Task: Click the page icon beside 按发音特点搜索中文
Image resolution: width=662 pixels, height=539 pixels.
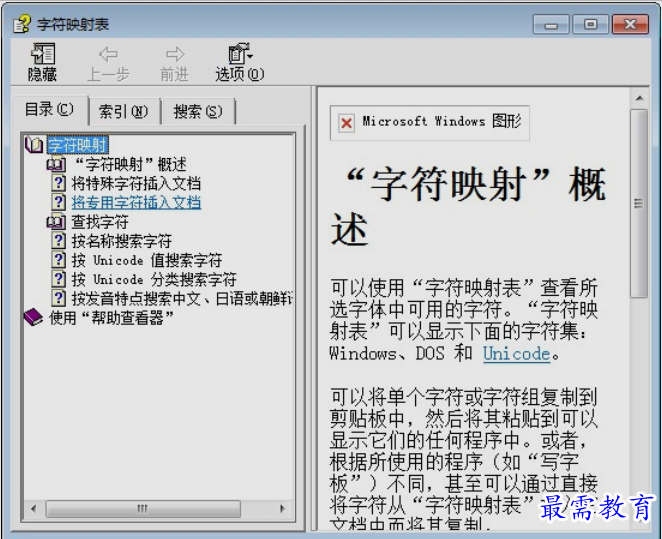Action: (x=58, y=298)
